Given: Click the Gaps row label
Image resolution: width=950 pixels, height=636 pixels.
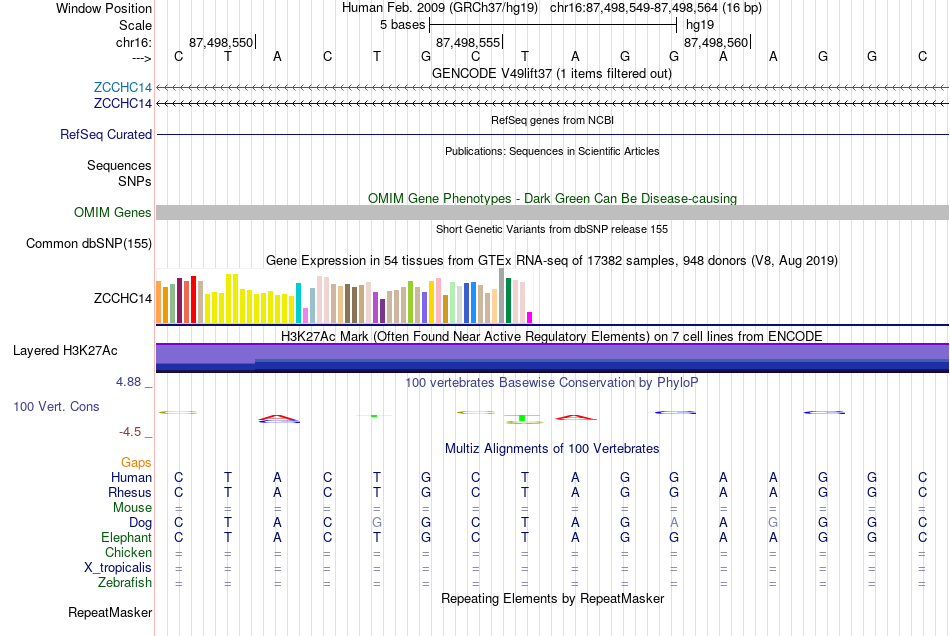Looking at the screenshot, I should [136, 463].
